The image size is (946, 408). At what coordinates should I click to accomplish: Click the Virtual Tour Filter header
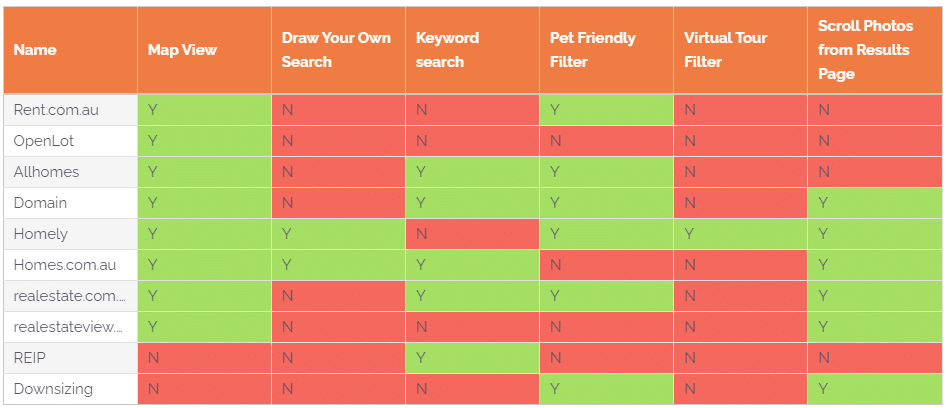[740, 50]
